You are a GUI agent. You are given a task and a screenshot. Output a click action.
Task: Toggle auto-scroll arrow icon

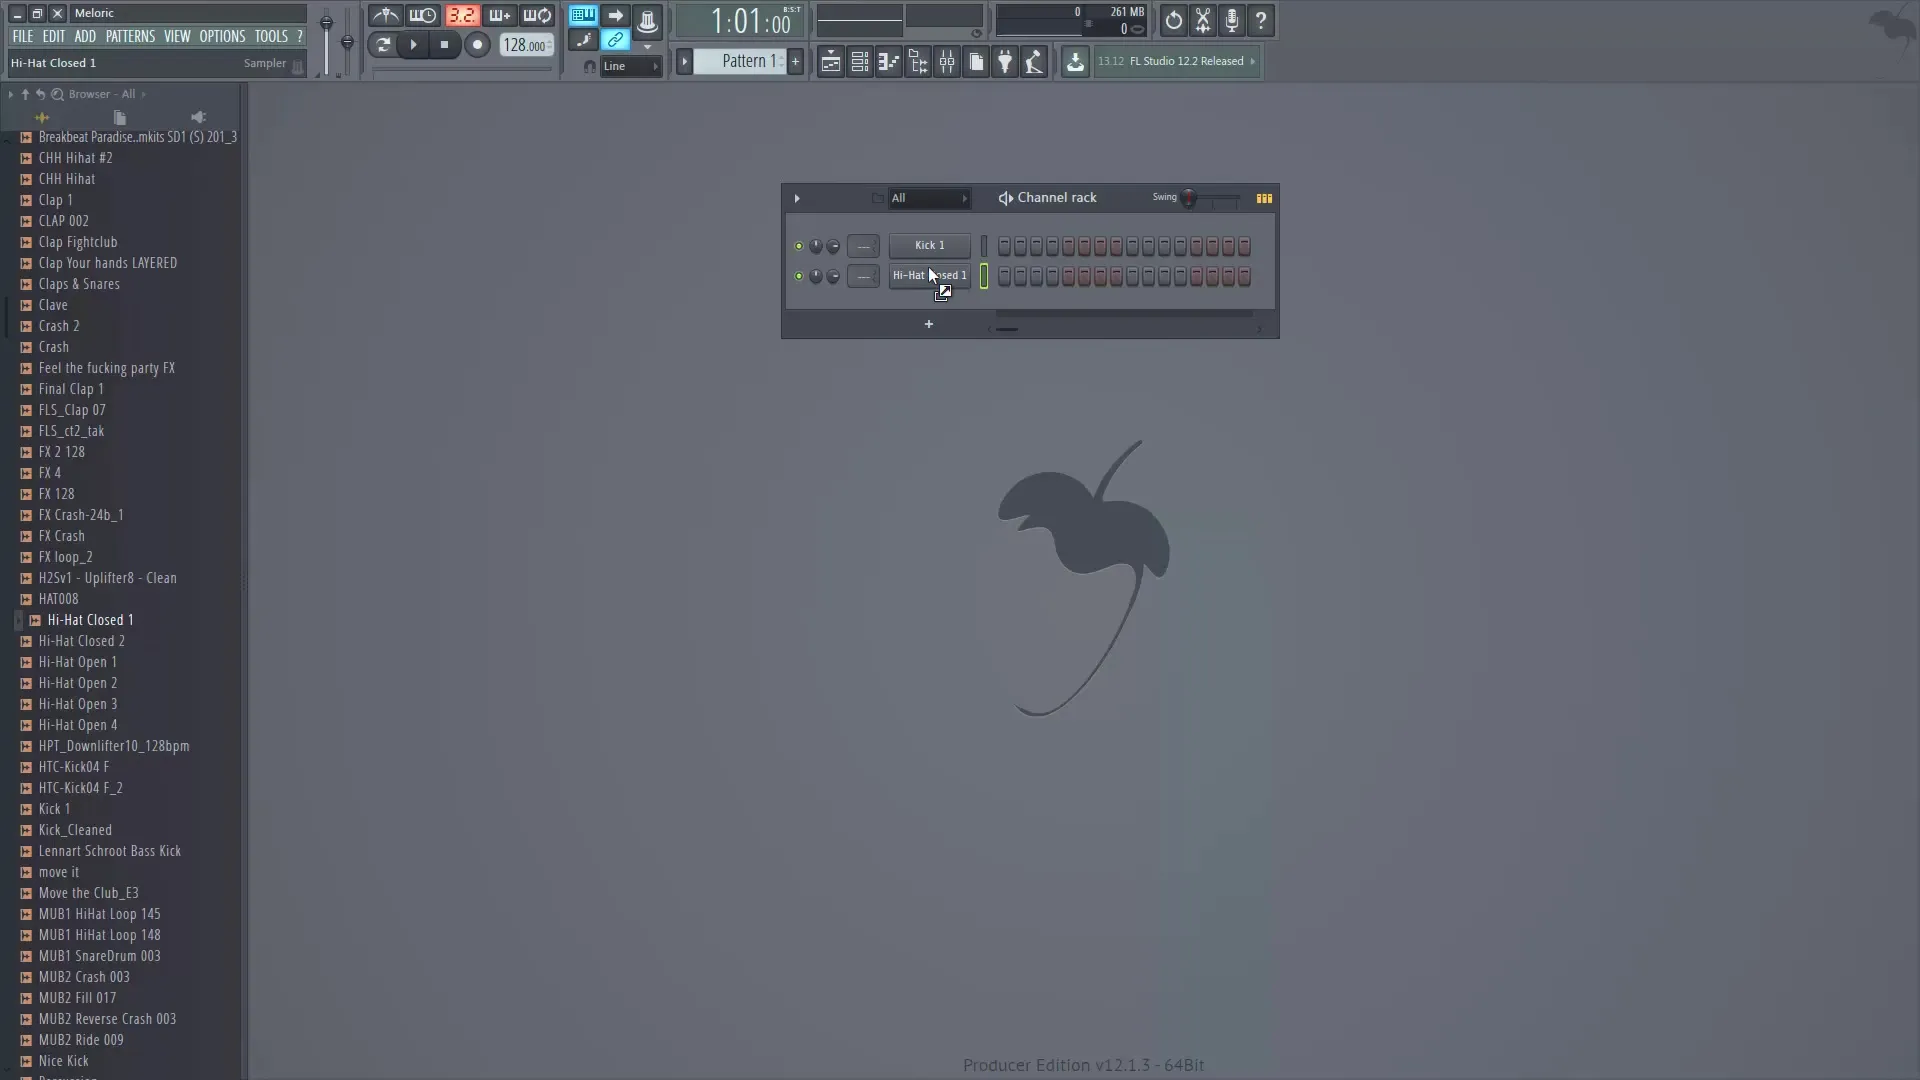(615, 16)
